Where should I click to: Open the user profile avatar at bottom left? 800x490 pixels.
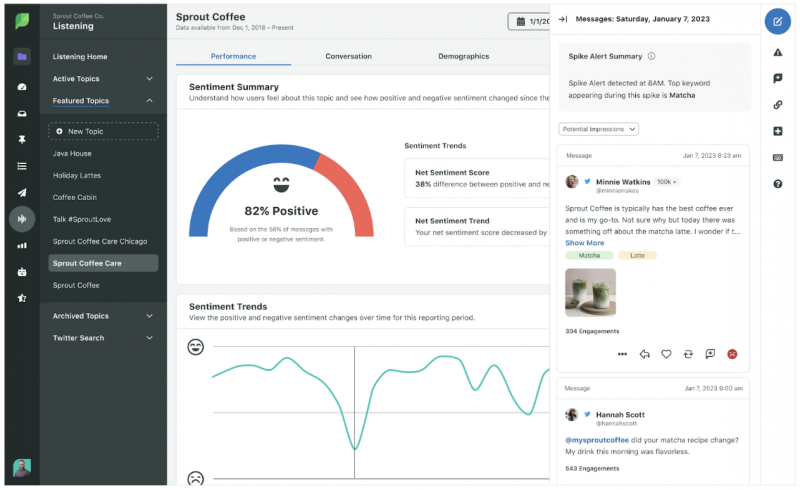(x=22, y=468)
